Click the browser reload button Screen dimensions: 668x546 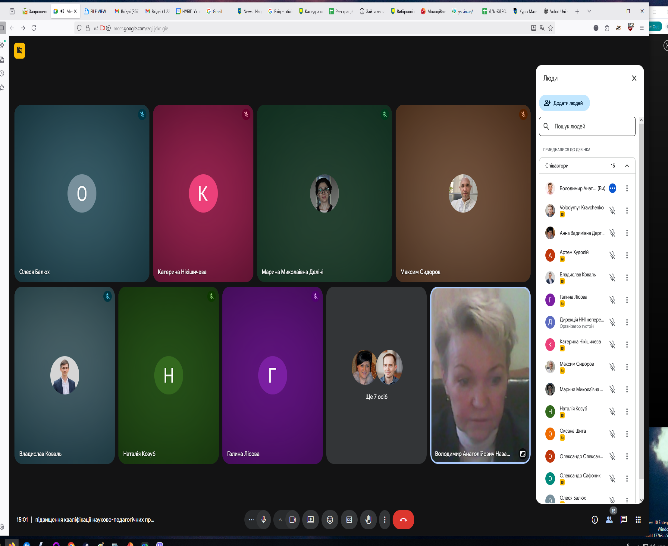(34, 28)
